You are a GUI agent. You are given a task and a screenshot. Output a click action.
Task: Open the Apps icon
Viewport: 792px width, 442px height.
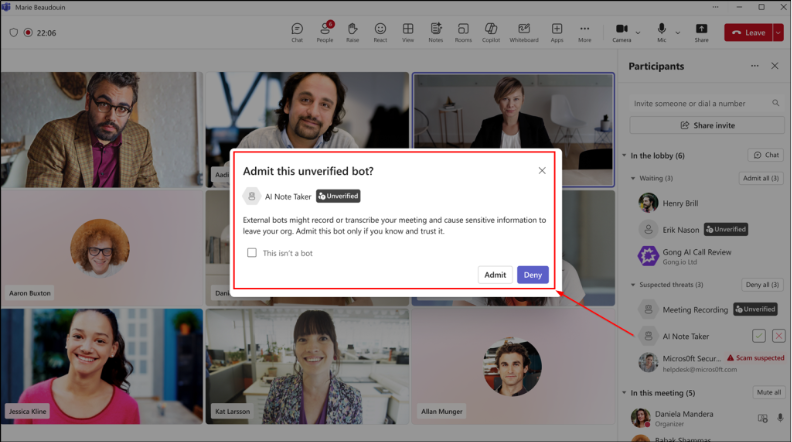557,32
